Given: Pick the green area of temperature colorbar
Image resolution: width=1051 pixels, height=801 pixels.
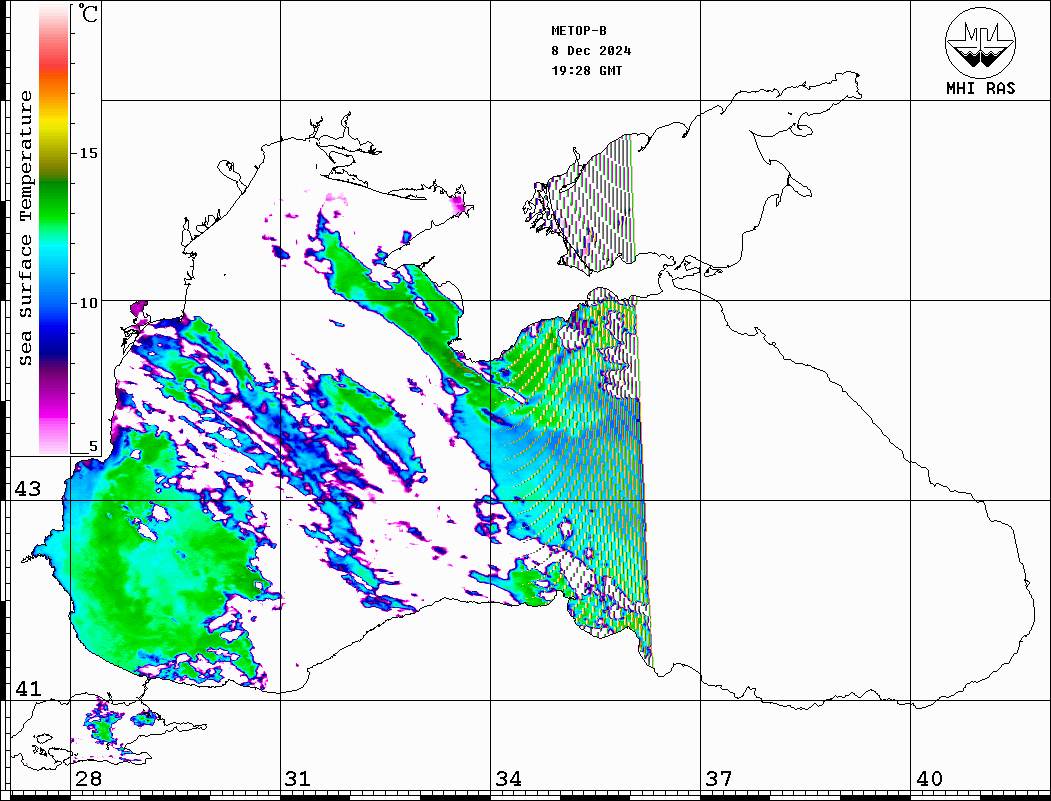Looking at the screenshot, I should pos(54,201).
